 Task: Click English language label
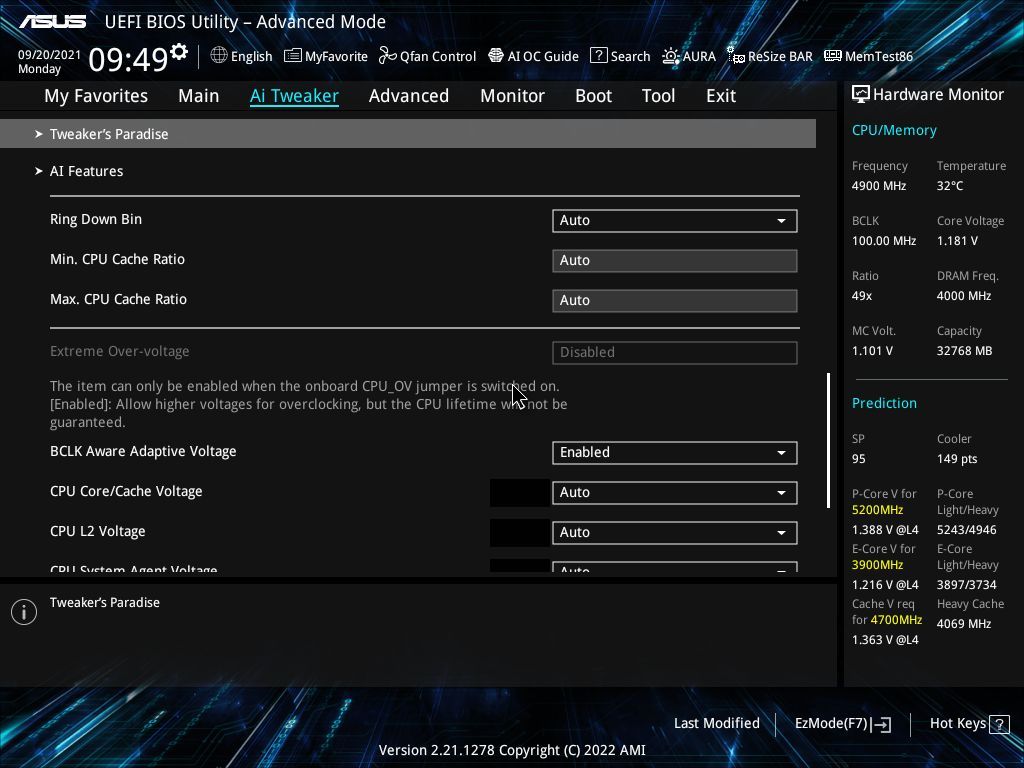[251, 56]
